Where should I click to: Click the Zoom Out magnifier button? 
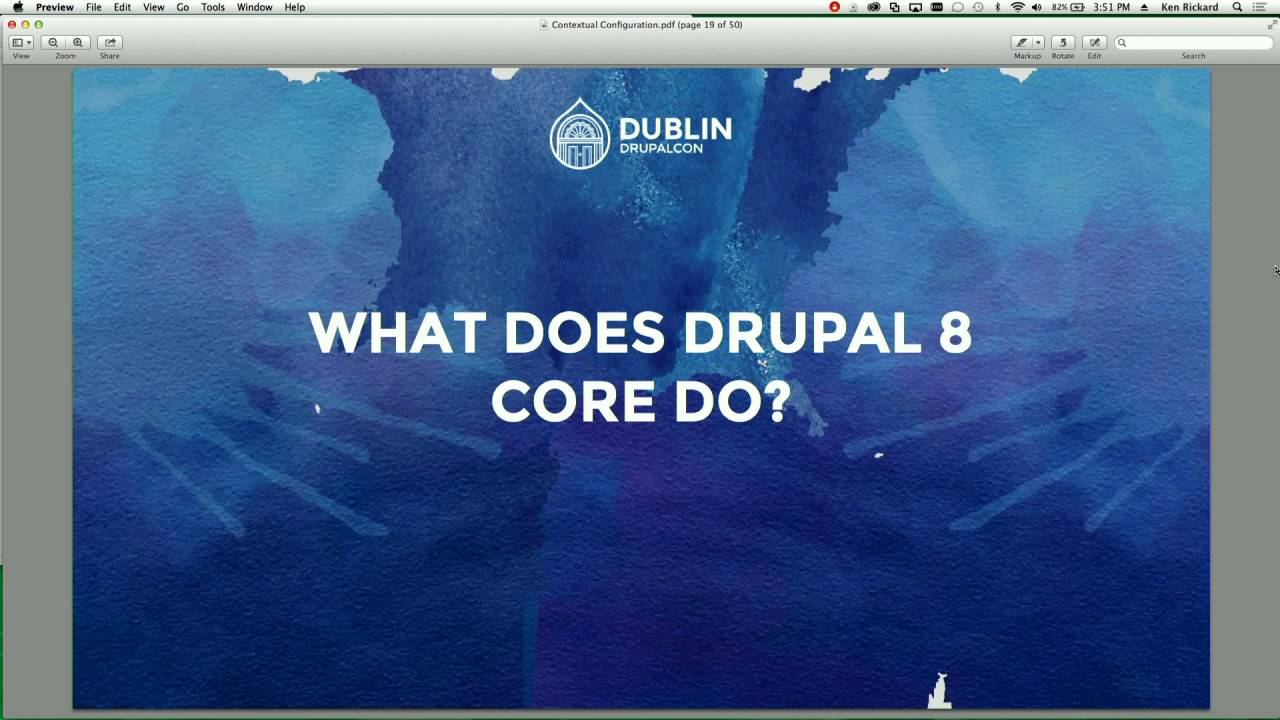point(53,42)
